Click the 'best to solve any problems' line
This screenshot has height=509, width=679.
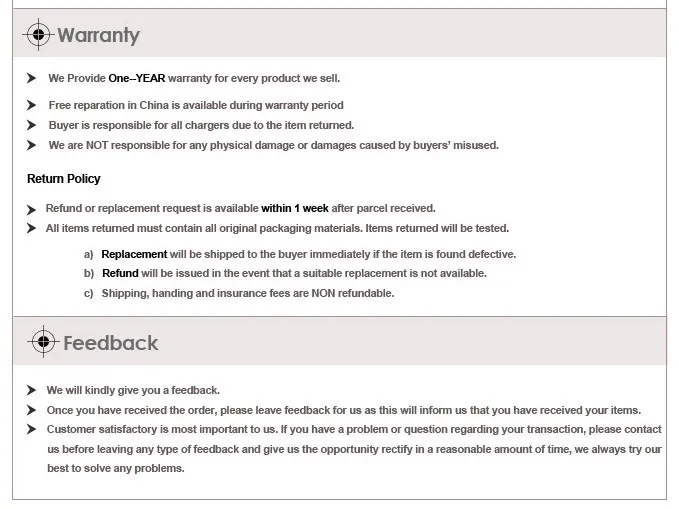point(116,468)
